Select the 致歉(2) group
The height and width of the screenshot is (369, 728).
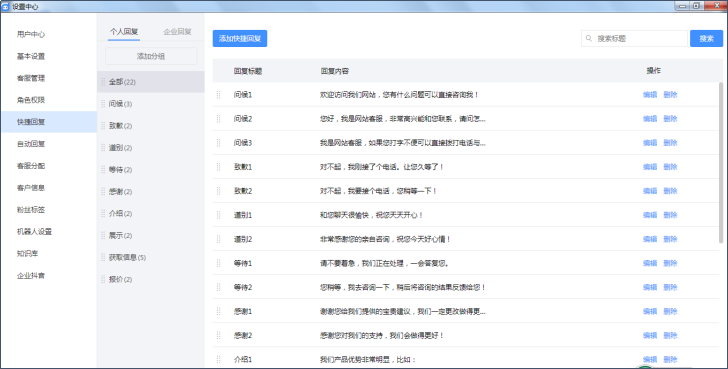151,125
